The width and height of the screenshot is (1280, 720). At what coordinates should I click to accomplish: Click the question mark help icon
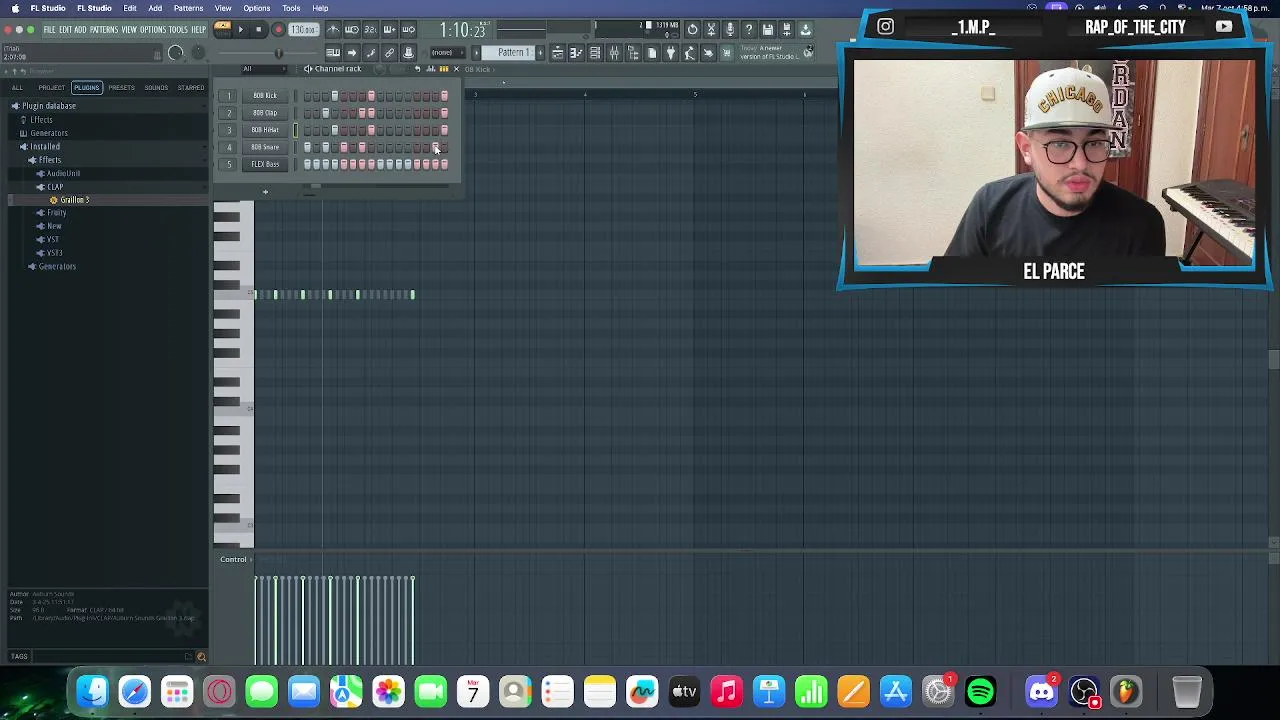click(749, 29)
